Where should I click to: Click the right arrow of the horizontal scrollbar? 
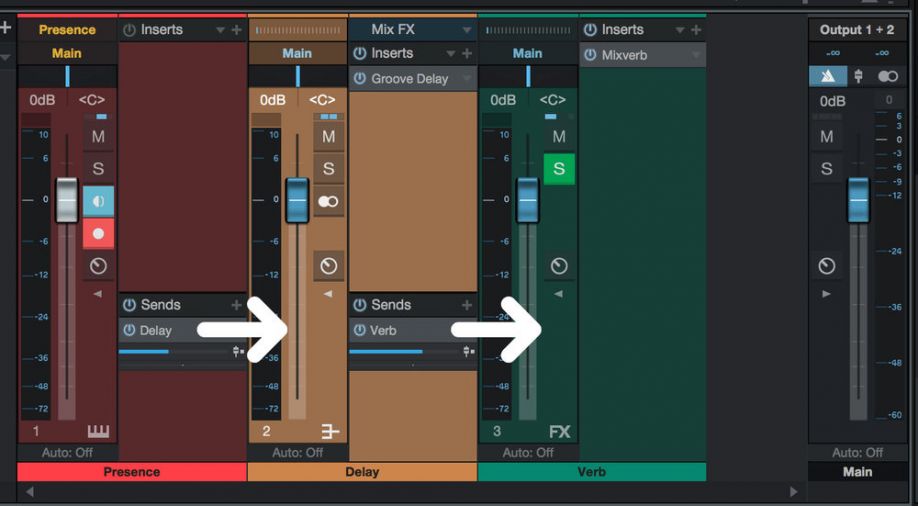794,492
